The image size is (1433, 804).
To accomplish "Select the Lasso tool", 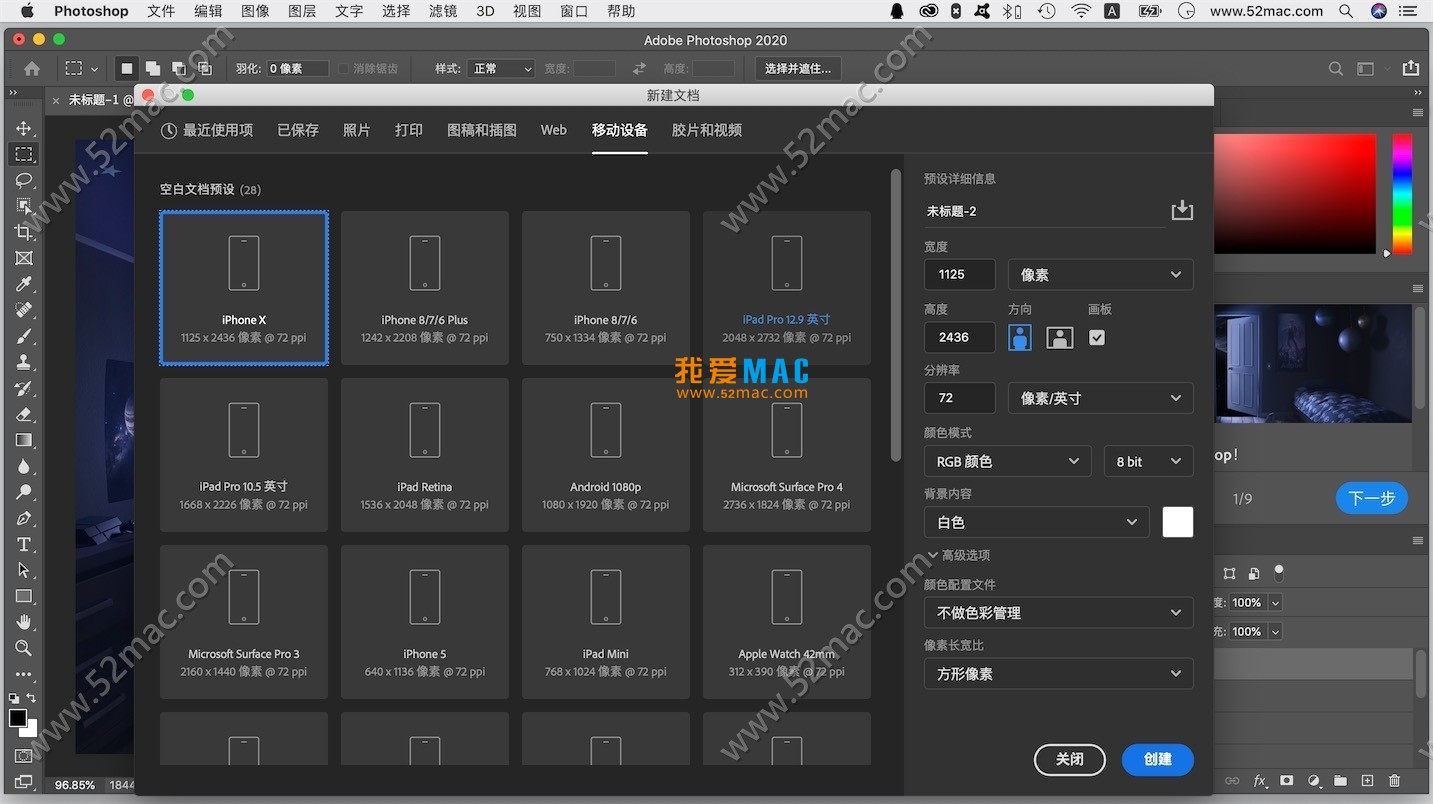I will click(24, 180).
